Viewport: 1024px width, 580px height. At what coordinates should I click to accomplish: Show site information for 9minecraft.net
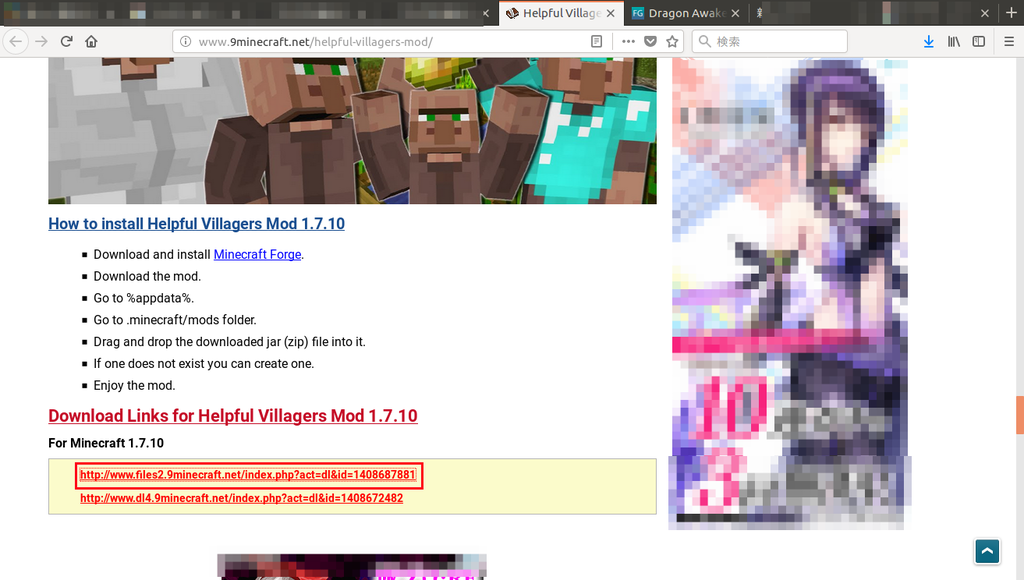185,41
